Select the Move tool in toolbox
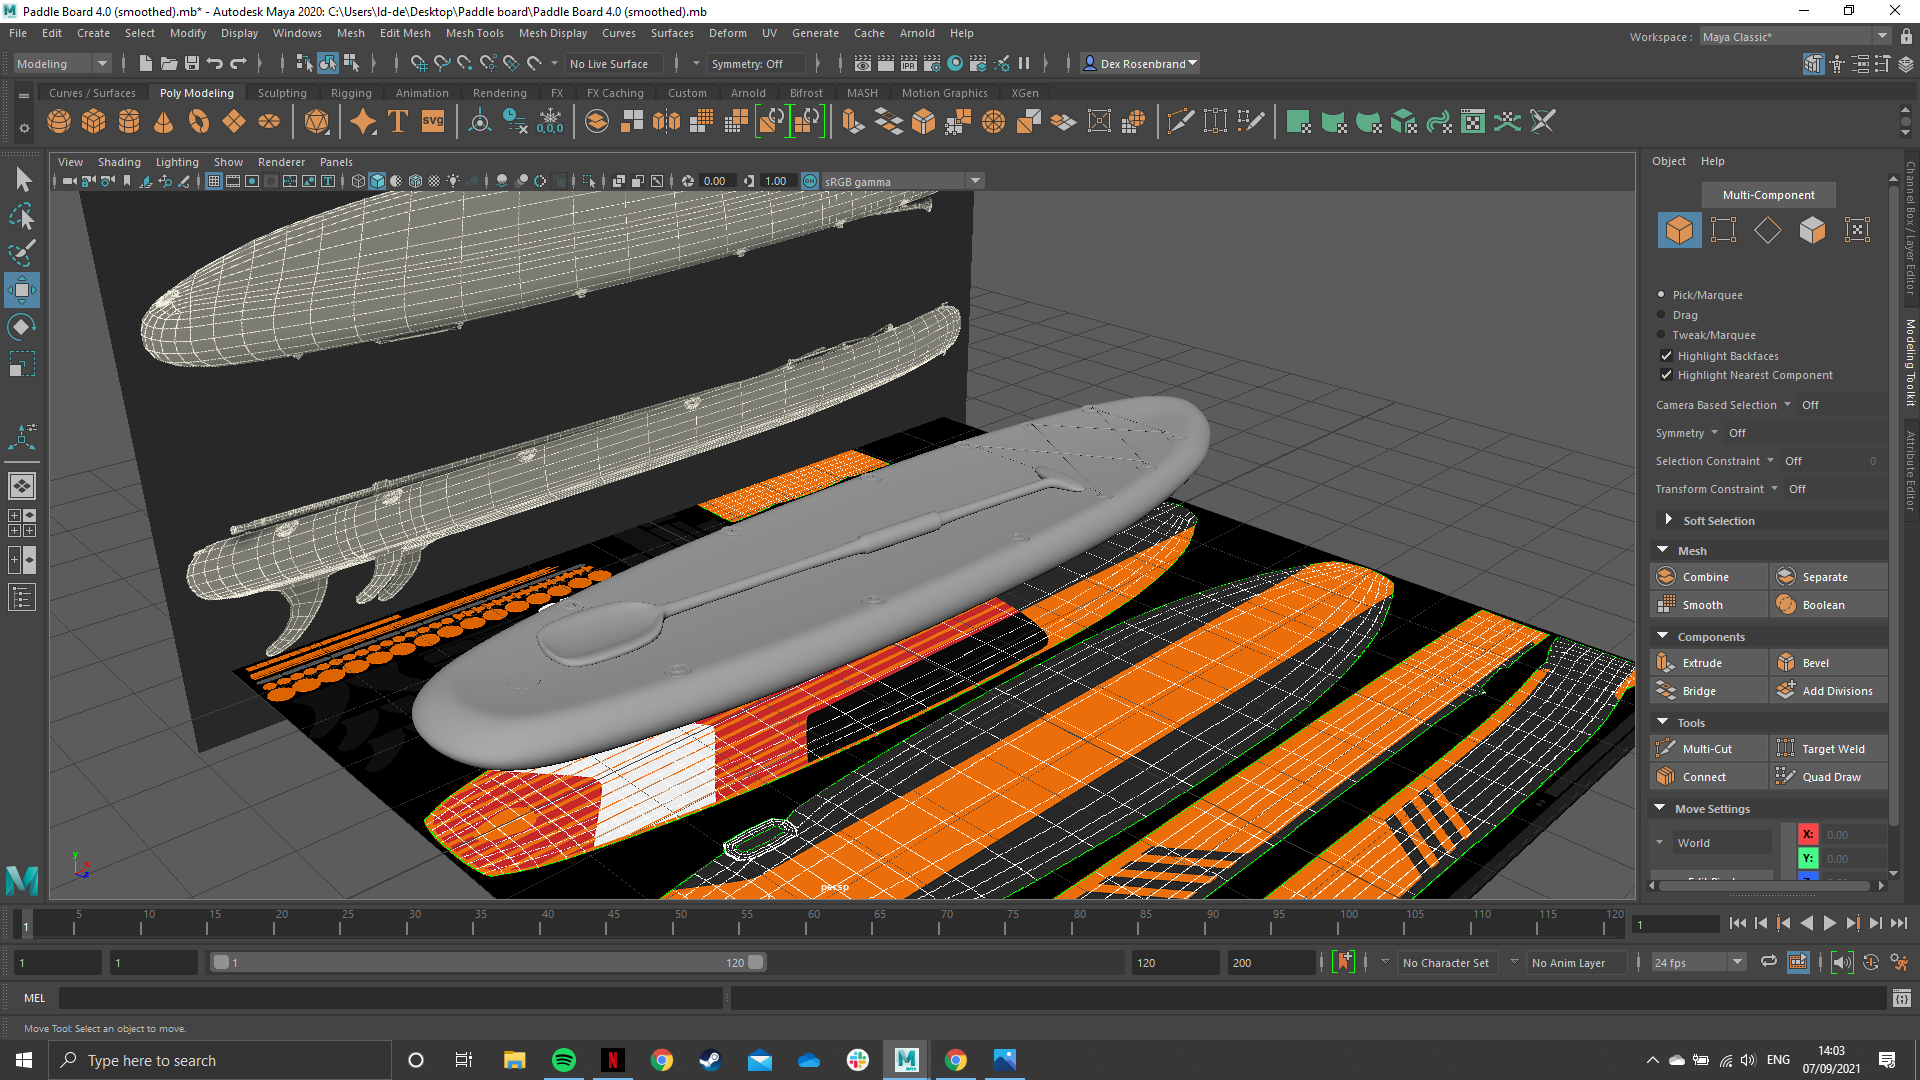This screenshot has width=1920, height=1080. click(x=22, y=290)
